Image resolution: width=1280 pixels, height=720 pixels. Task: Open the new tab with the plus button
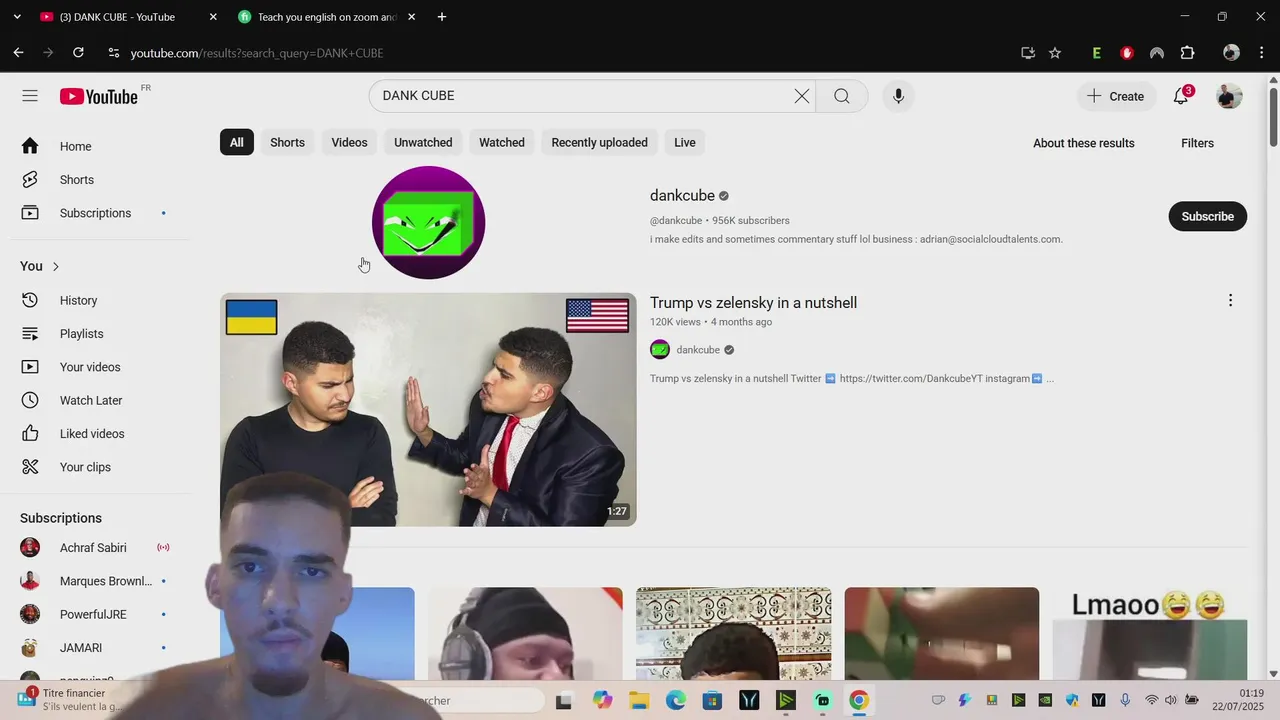pyautogui.click(x=442, y=17)
